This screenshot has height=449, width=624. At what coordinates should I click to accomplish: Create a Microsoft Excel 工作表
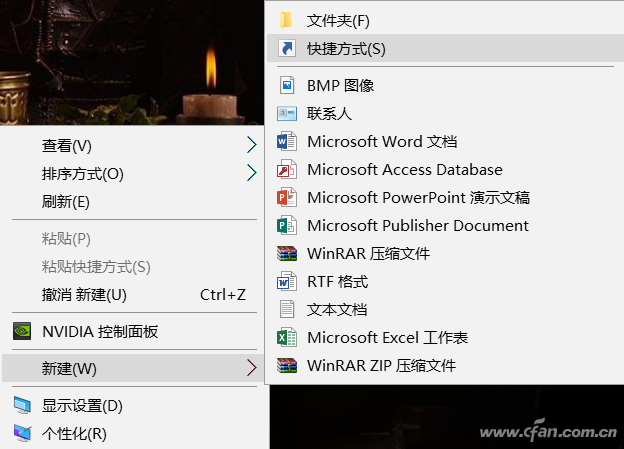[x=445, y=338]
